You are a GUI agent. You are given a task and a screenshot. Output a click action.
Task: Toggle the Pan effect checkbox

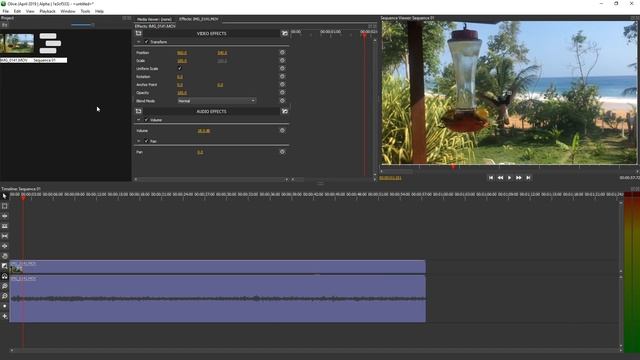coord(147,141)
